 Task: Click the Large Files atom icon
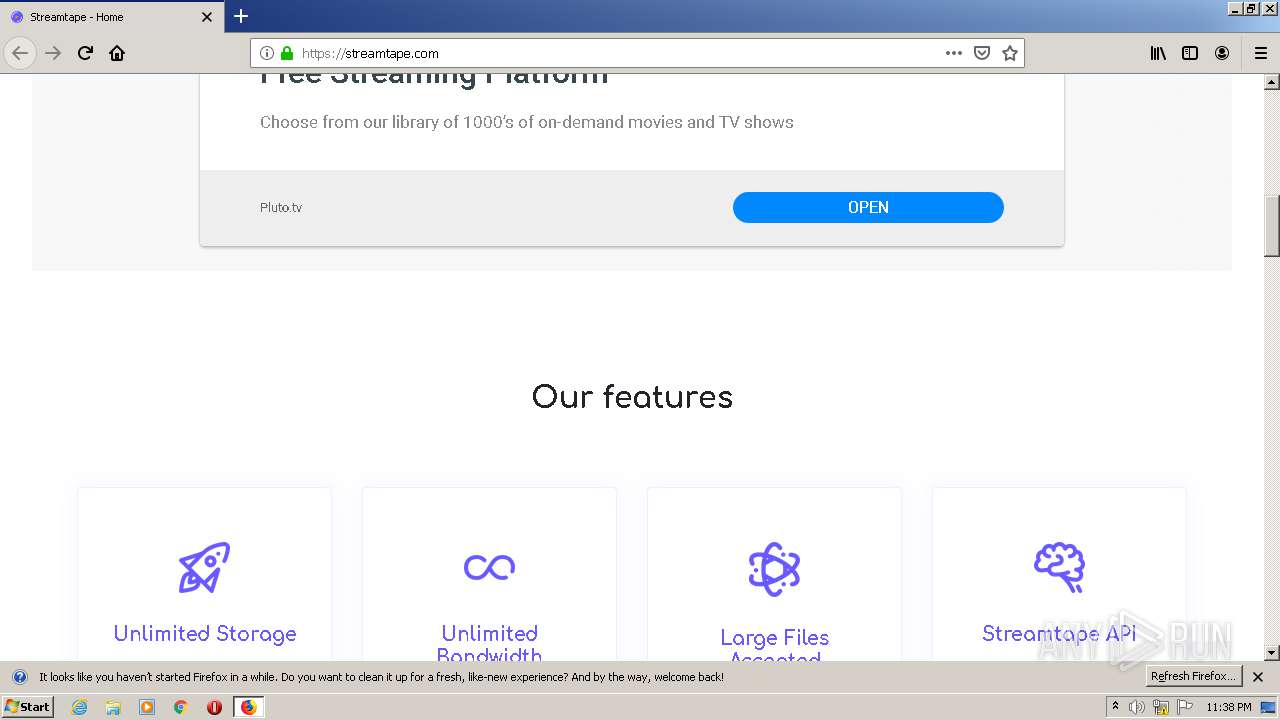[774, 569]
